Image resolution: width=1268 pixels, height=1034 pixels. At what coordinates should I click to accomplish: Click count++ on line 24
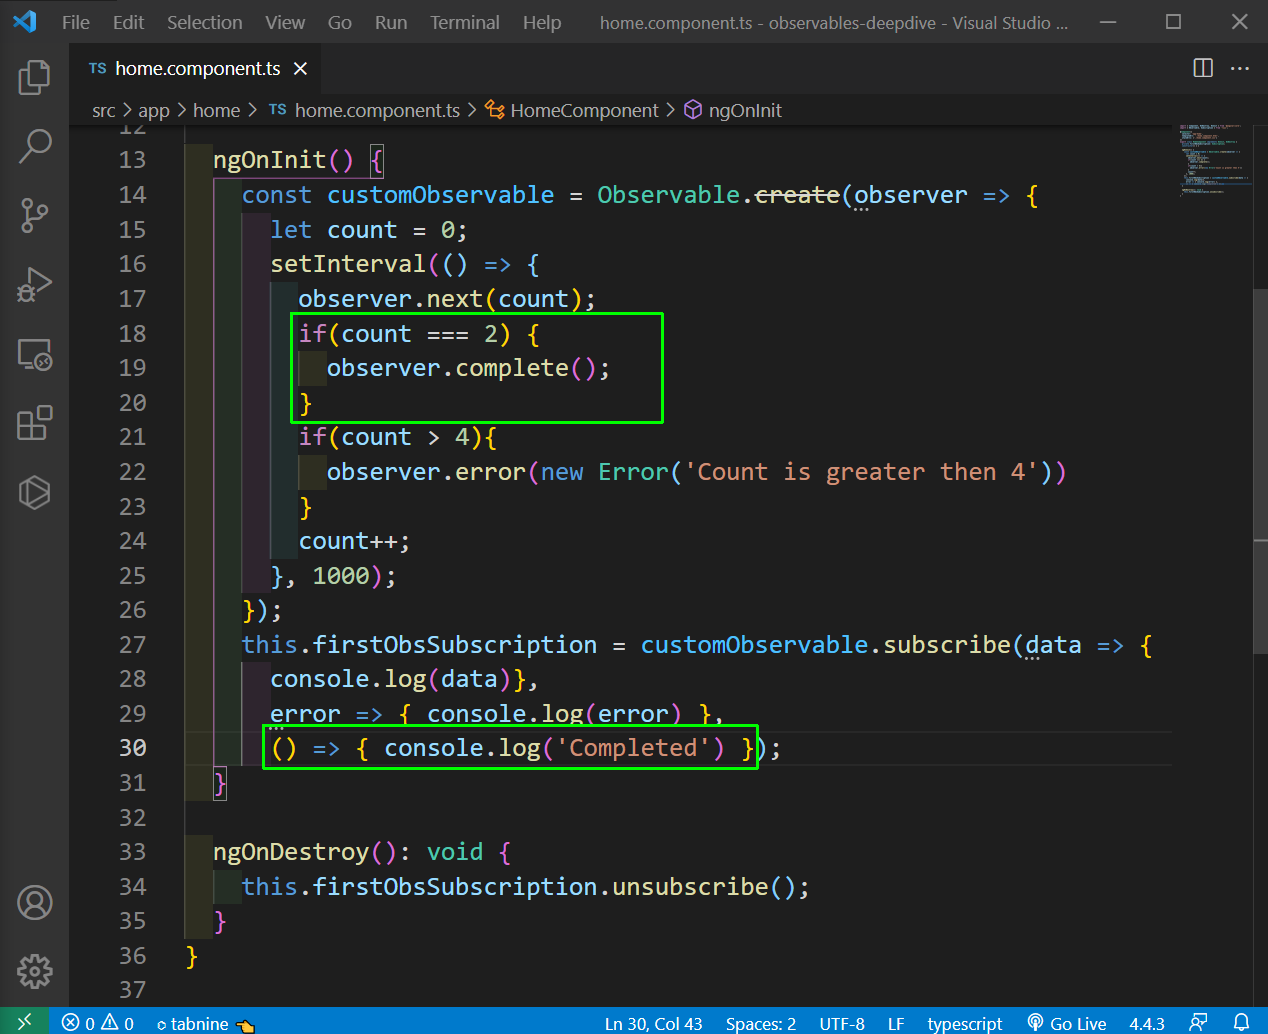347,541
